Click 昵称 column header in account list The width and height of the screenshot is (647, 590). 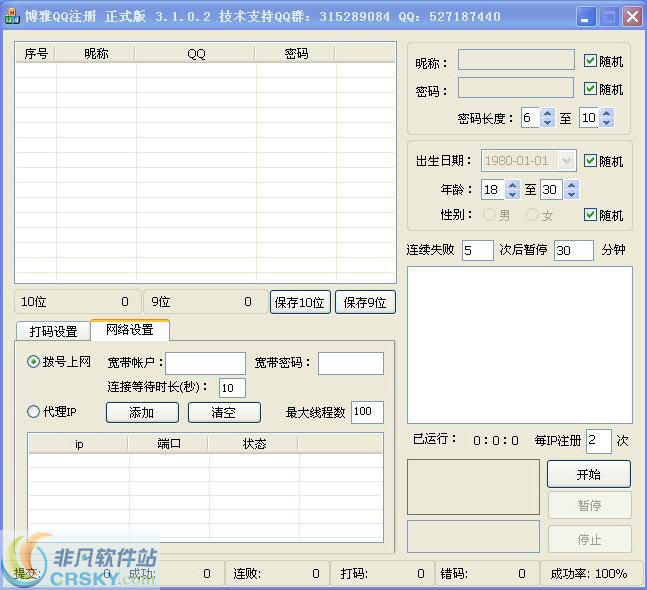tap(96, 54)
